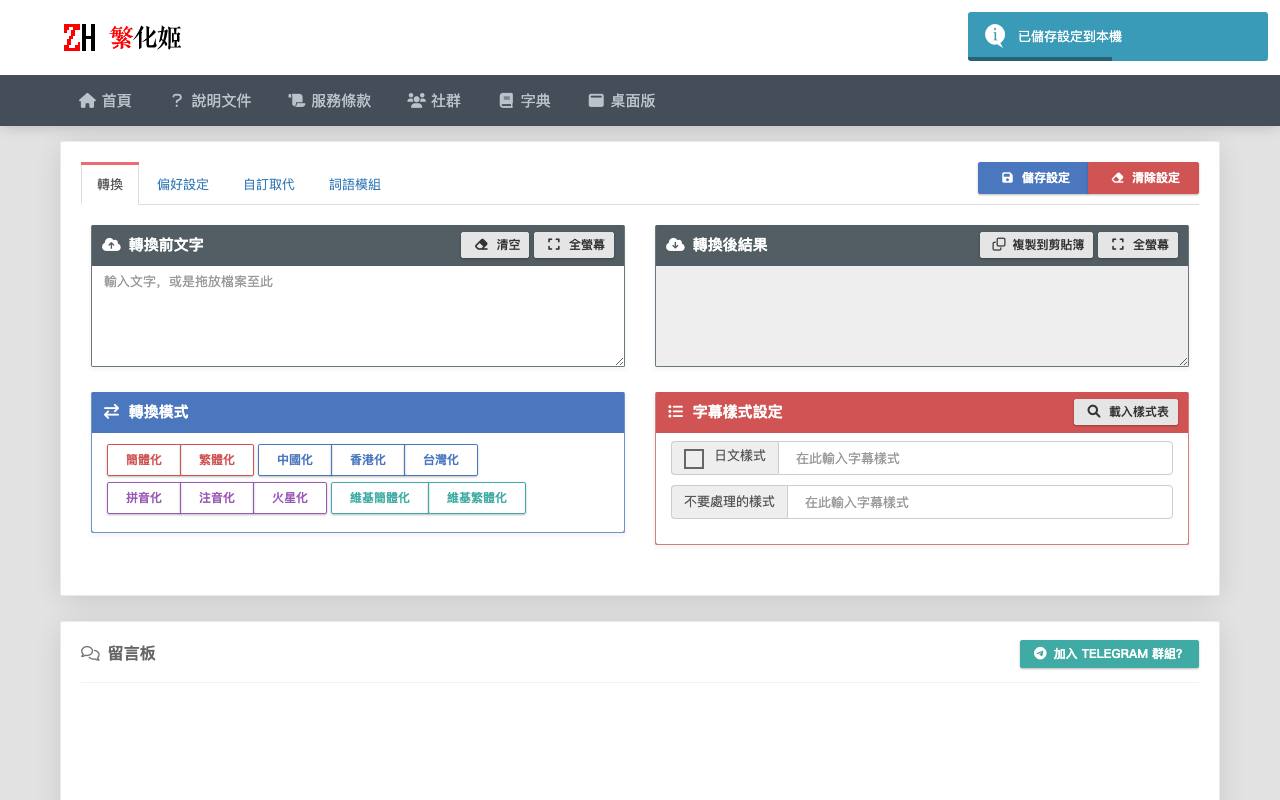1280x800 pixels.
Task: Click the eraser icon in 清除設定
Action: tap(1117, 178)
